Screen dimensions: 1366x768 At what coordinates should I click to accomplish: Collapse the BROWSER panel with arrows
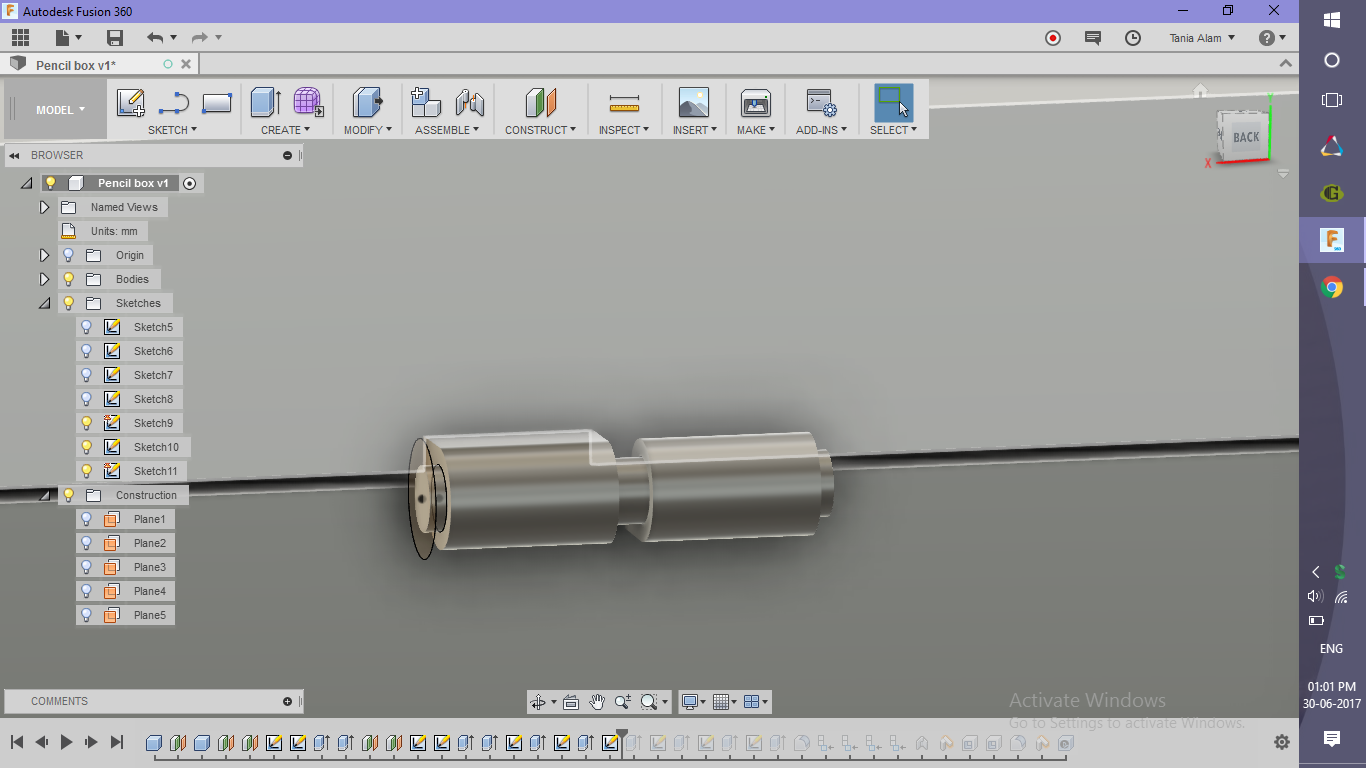coord(15,155)
